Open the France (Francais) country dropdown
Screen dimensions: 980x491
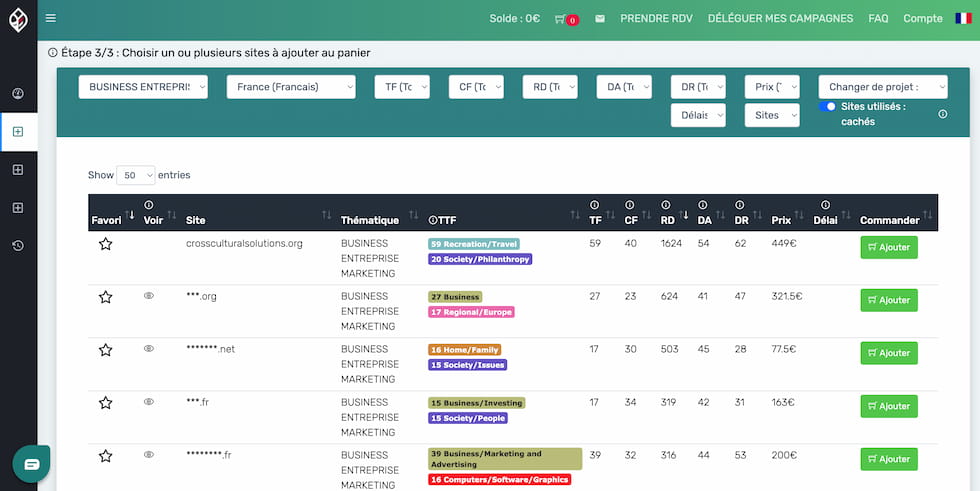coord(291,87)
